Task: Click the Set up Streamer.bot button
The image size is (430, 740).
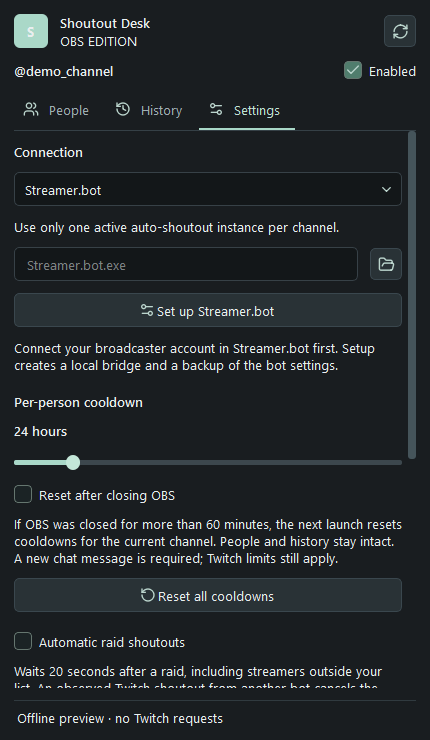Action: (208, 311)
